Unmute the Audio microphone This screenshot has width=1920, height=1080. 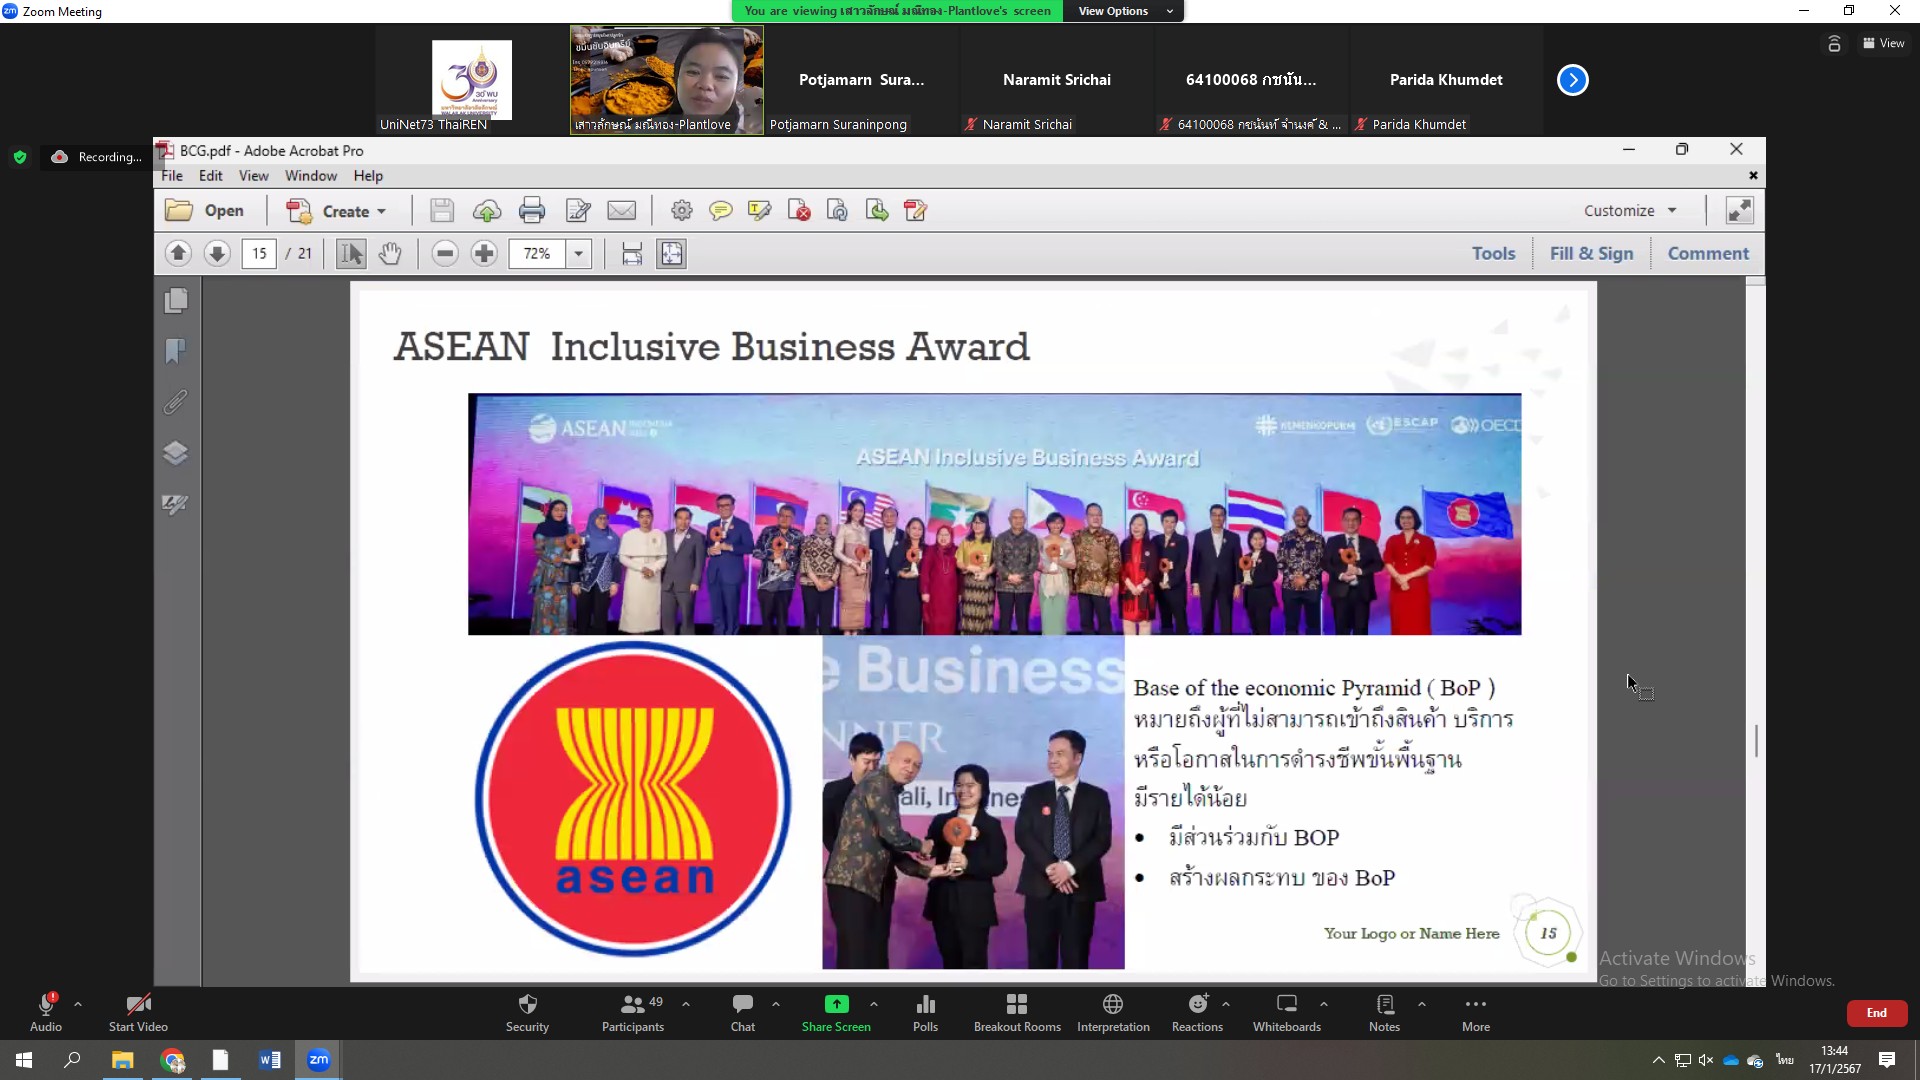click(x=45, y=1011)
